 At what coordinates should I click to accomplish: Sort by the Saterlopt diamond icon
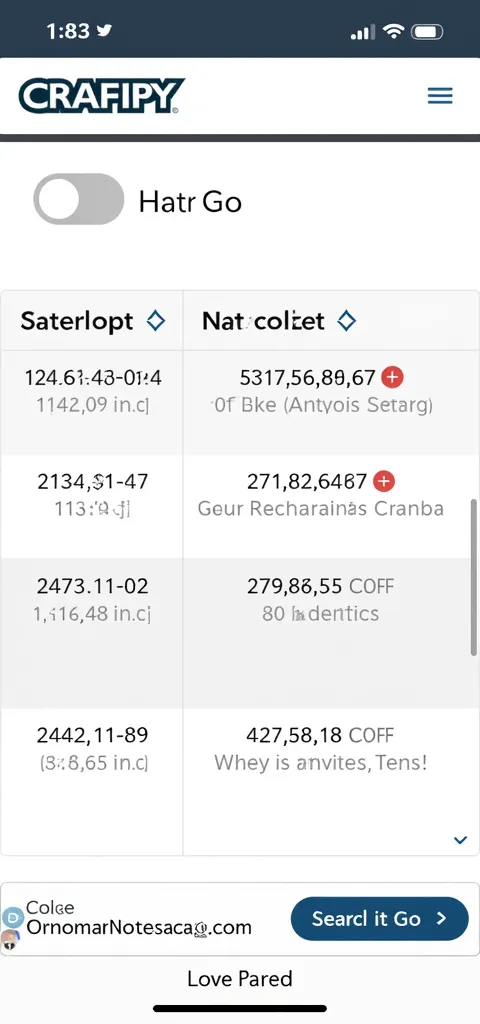(x=155, y=321)
